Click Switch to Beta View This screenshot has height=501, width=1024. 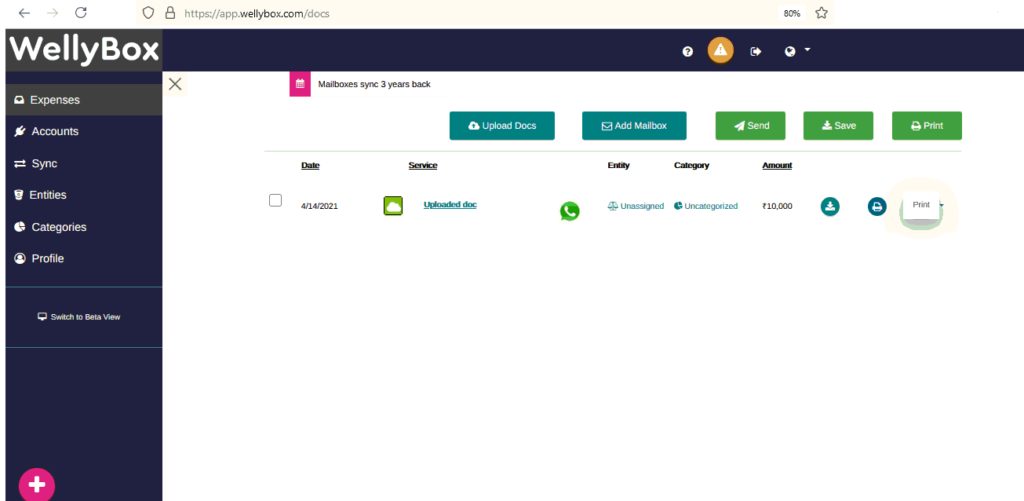pyautogui.click(x=79, y=317)
